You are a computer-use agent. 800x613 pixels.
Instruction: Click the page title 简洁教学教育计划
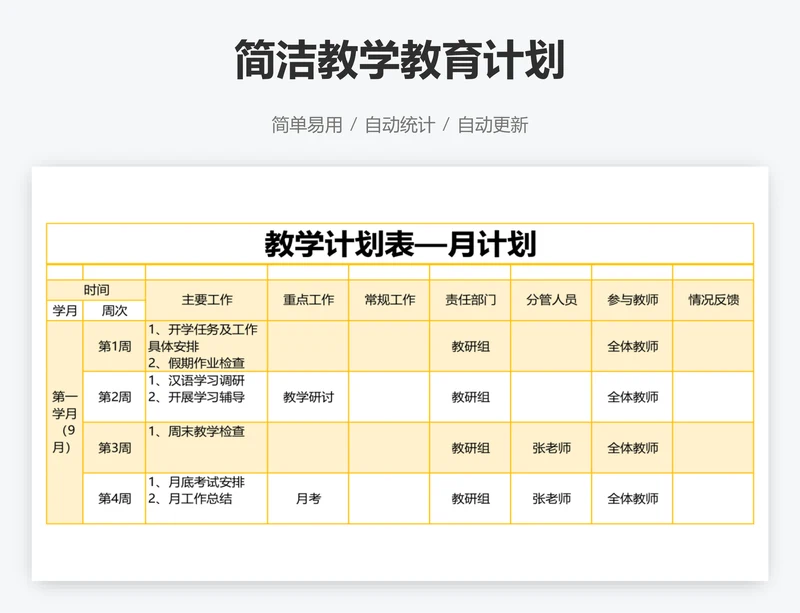tap(399, 60)
